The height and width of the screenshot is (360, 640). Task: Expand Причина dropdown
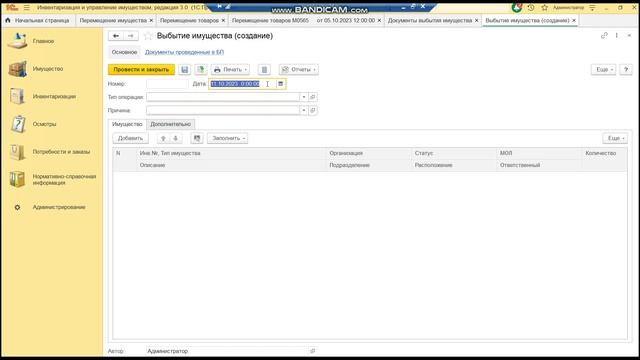[x=304, y=111]
